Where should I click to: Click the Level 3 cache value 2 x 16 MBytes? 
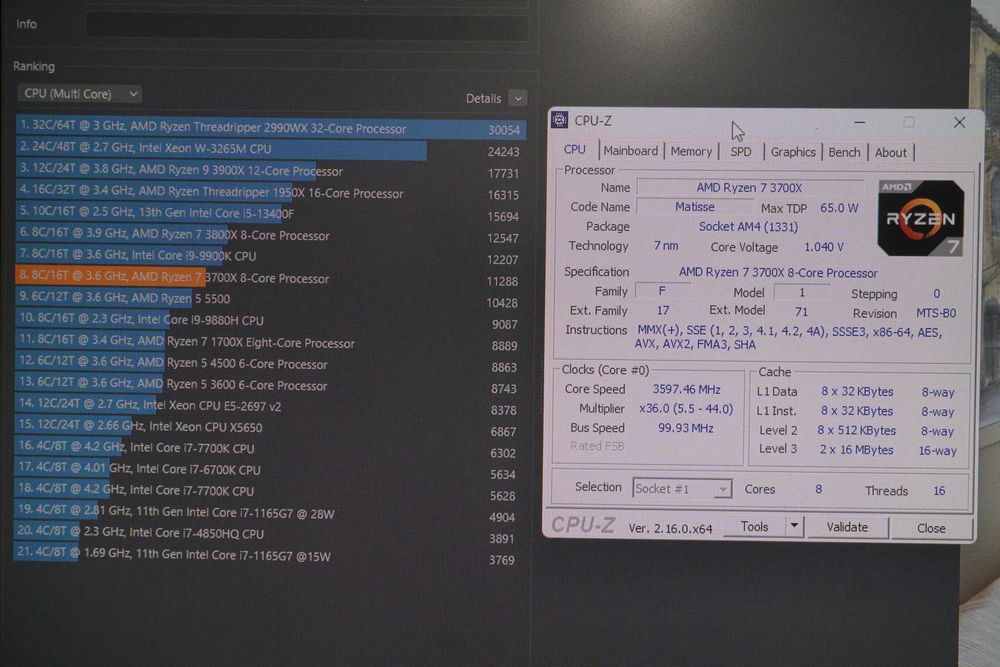(857, 450)
